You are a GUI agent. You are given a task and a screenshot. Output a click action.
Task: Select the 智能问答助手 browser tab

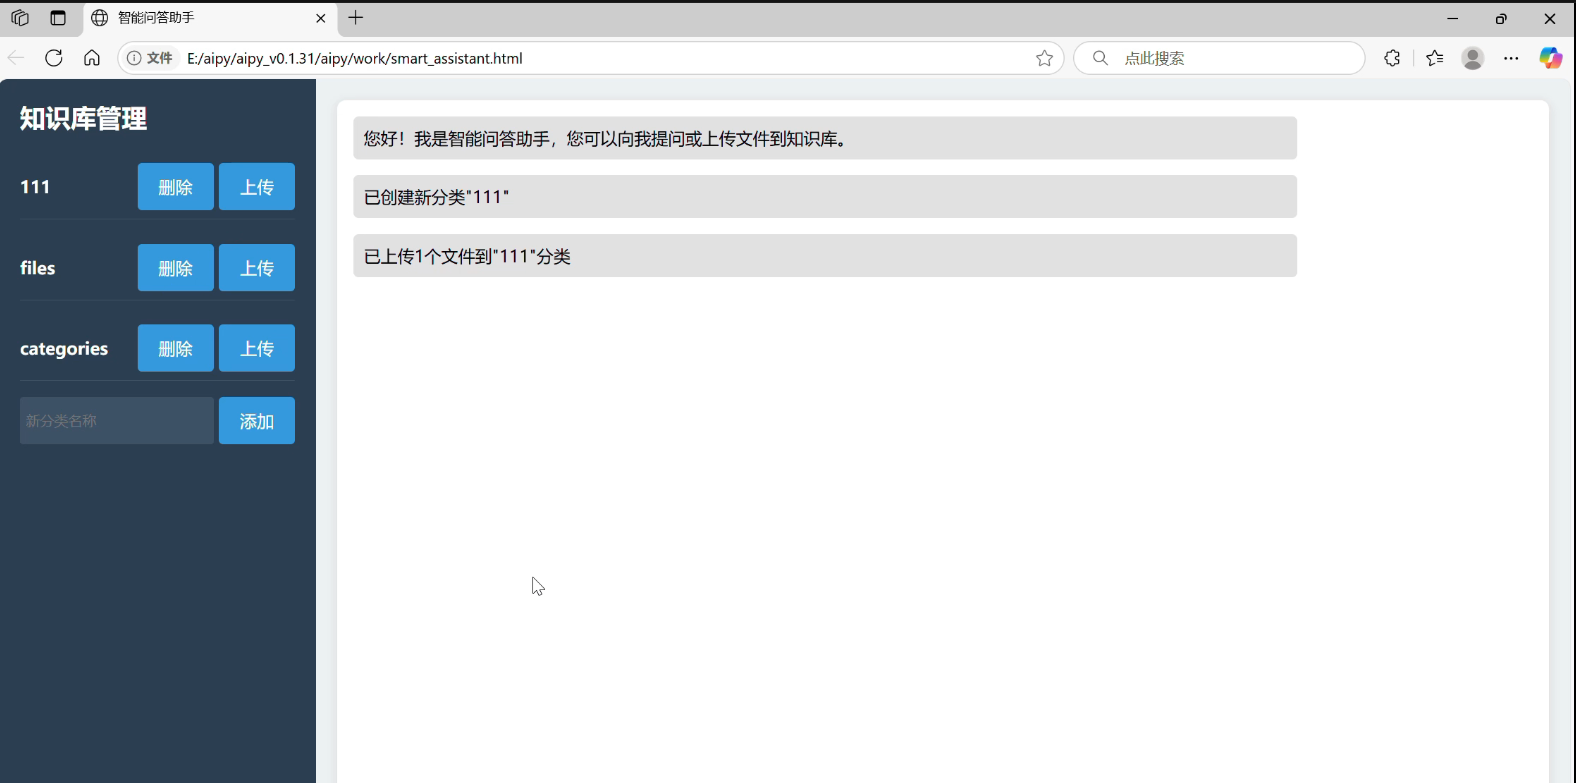tap(209, 18)
